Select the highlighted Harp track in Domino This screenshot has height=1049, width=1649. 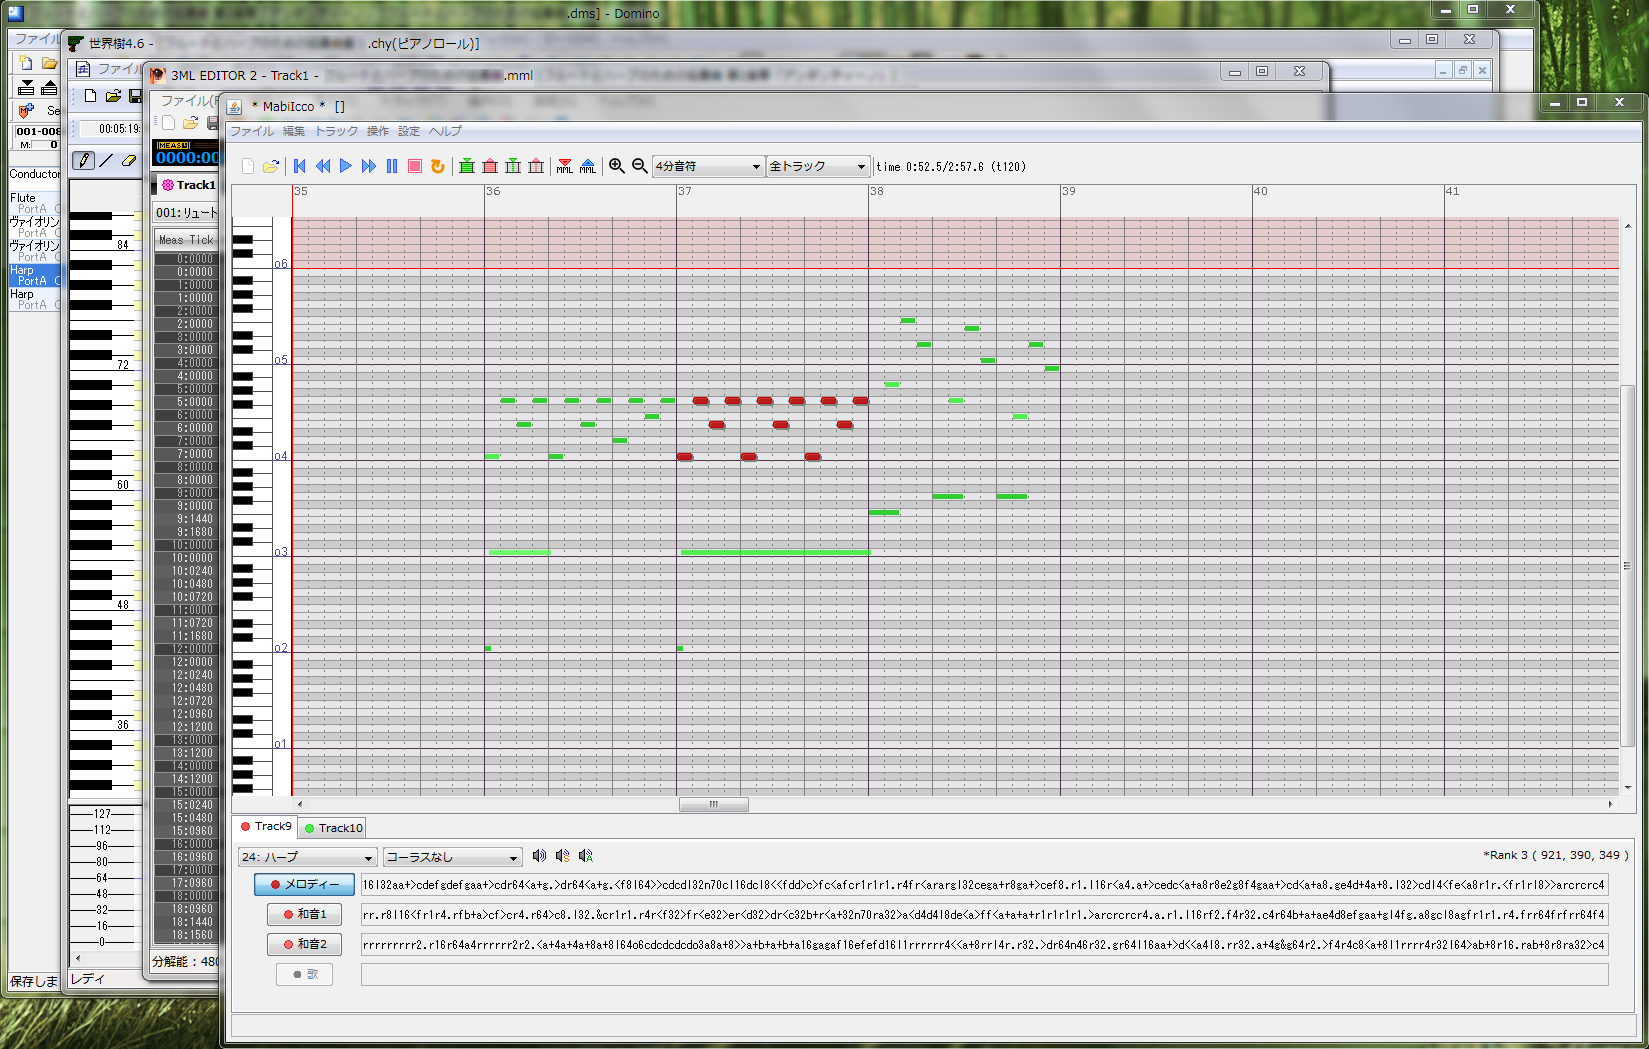(35, 275)
